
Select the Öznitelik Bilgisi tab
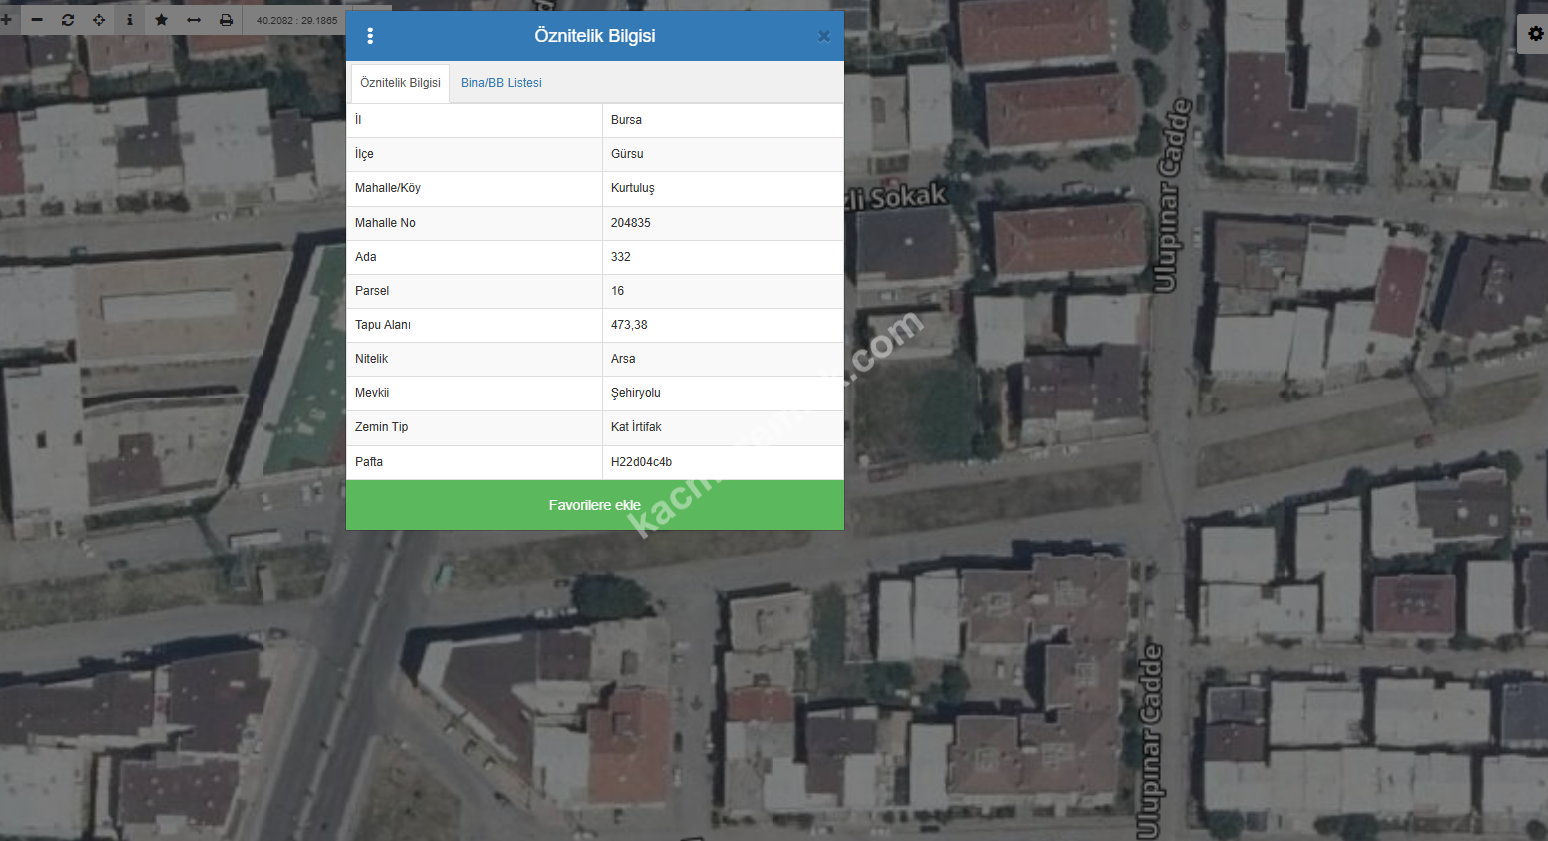(x=400, y=83)
